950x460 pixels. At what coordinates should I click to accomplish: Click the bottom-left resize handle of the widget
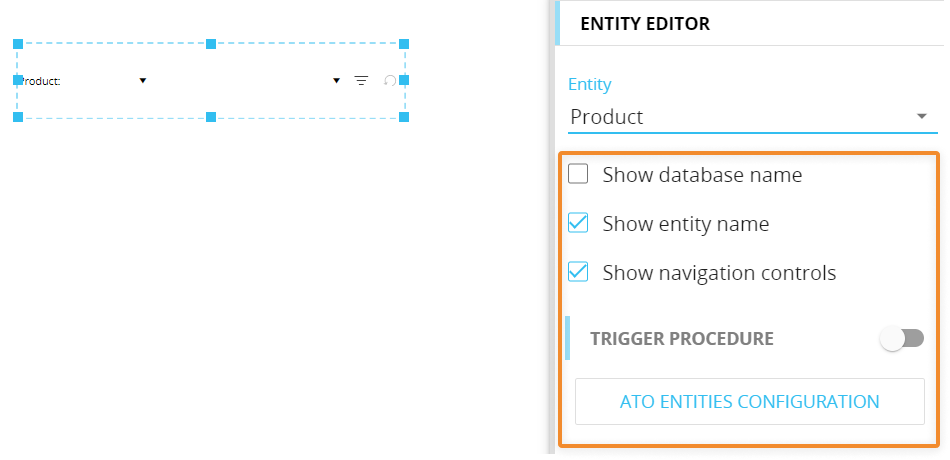pos(18,117)
